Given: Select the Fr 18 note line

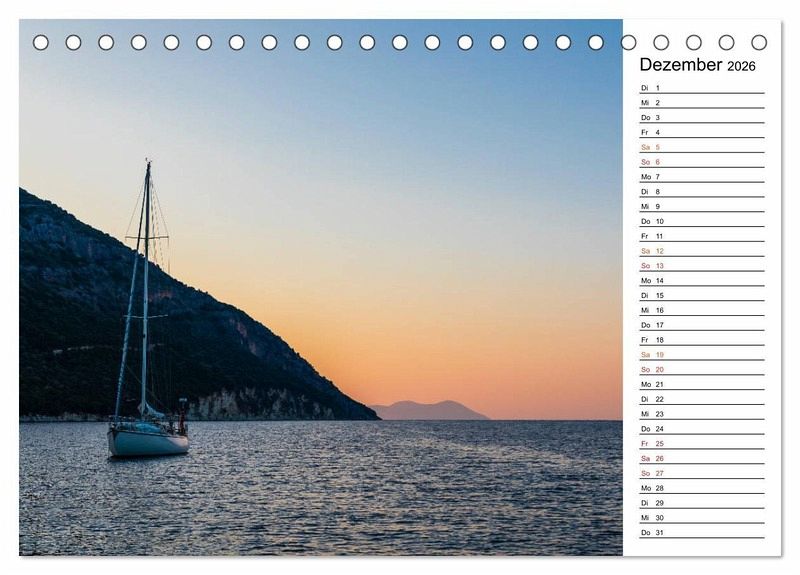Looking at the screenshot, I should pos(701,340).
